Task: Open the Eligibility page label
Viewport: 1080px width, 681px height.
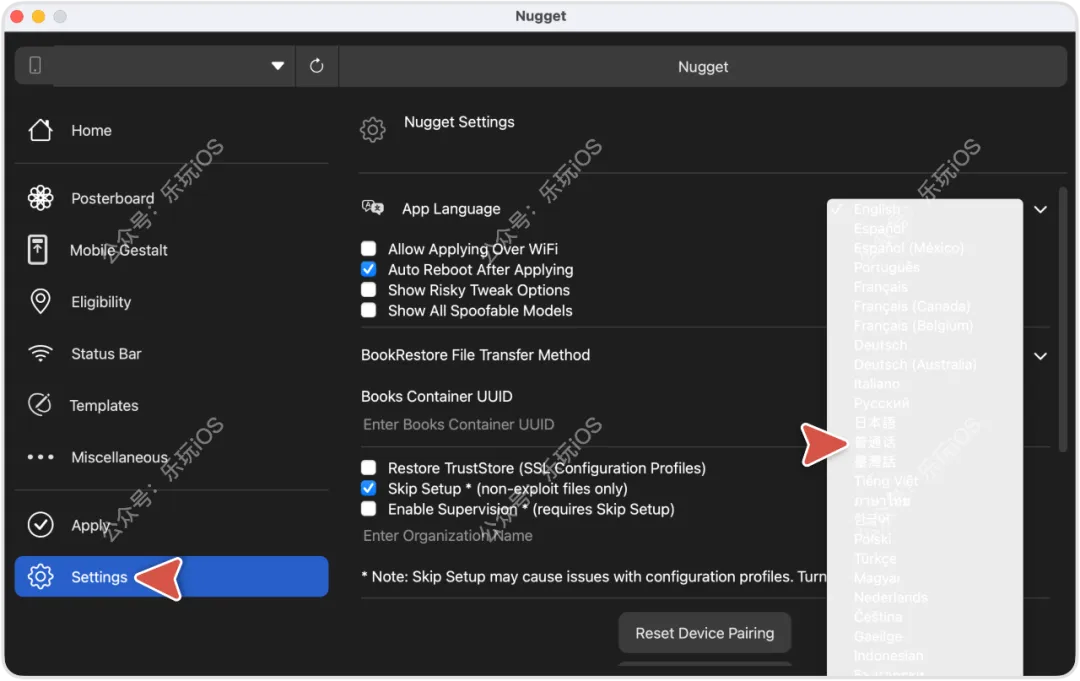Action: pyautogui.click(x=101, y=302)
